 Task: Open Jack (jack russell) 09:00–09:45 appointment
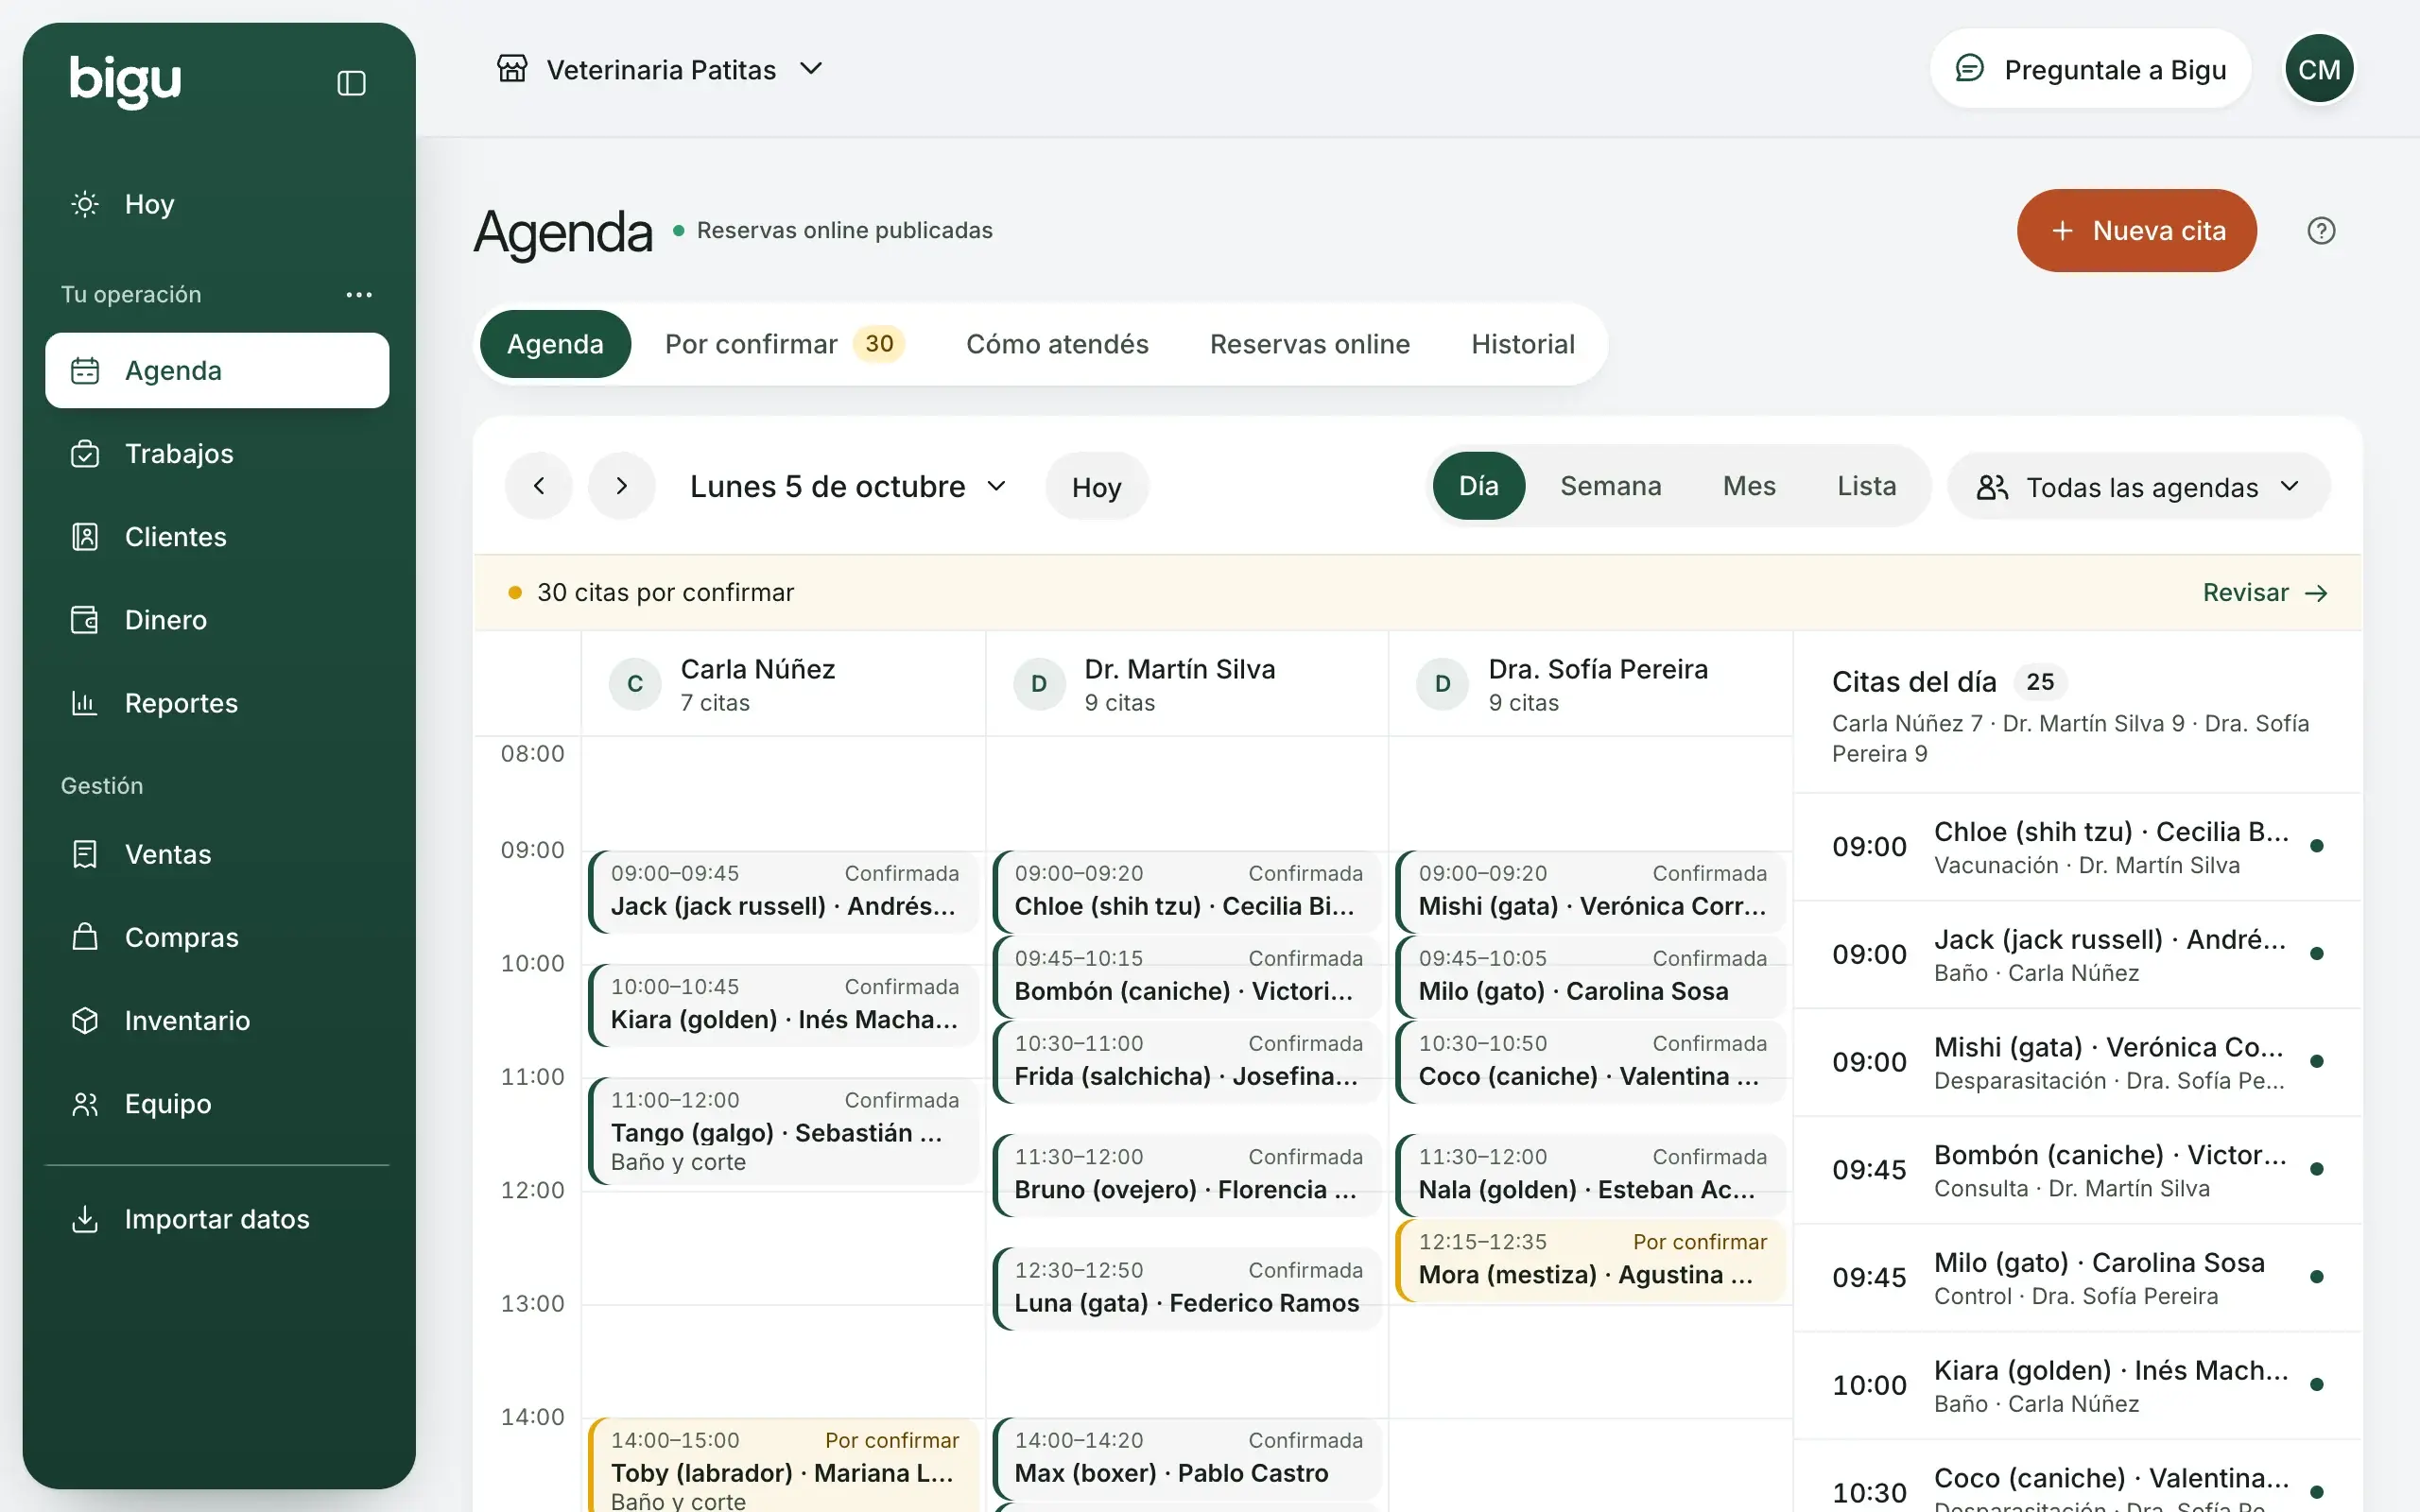[784, 891]
